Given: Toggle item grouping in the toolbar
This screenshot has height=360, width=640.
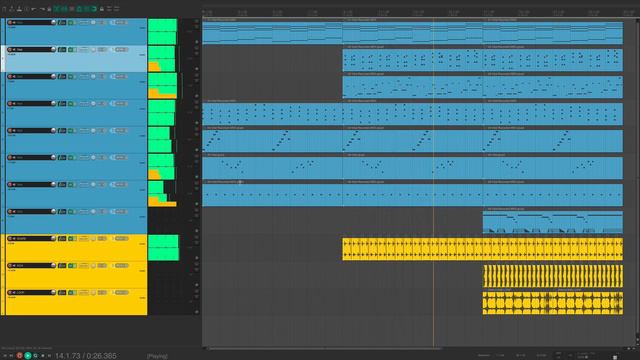Looking at the screenshot, I should coord(64,9).
